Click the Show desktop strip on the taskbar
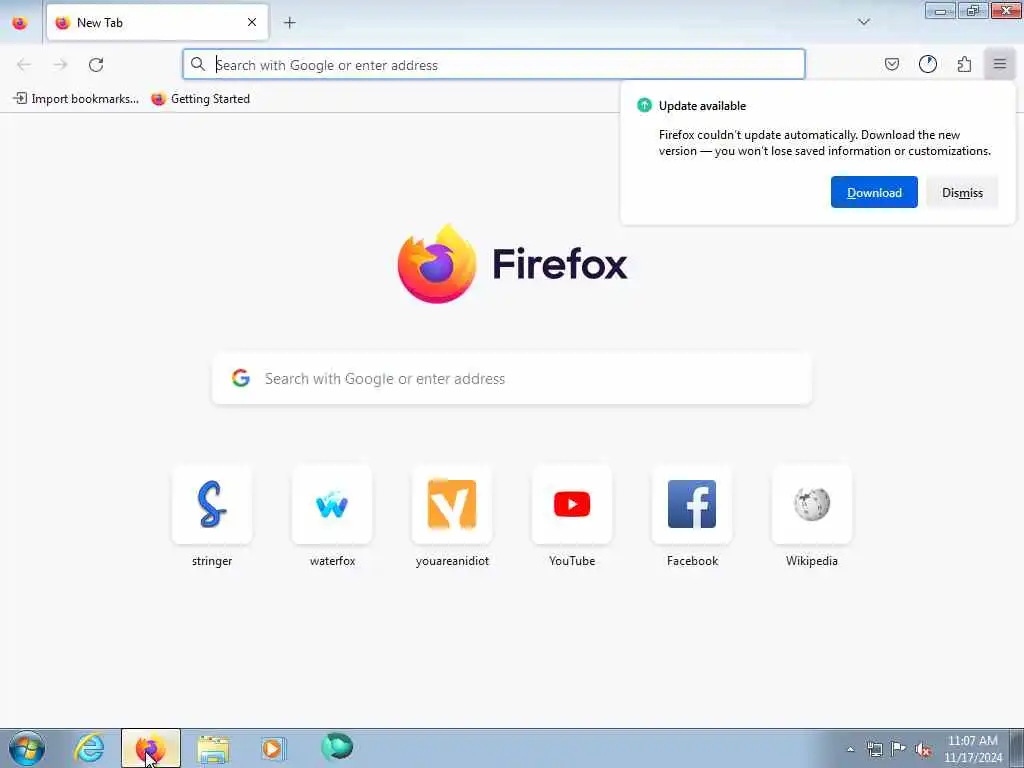The image size is (1024, 768). pos(1017,748)
